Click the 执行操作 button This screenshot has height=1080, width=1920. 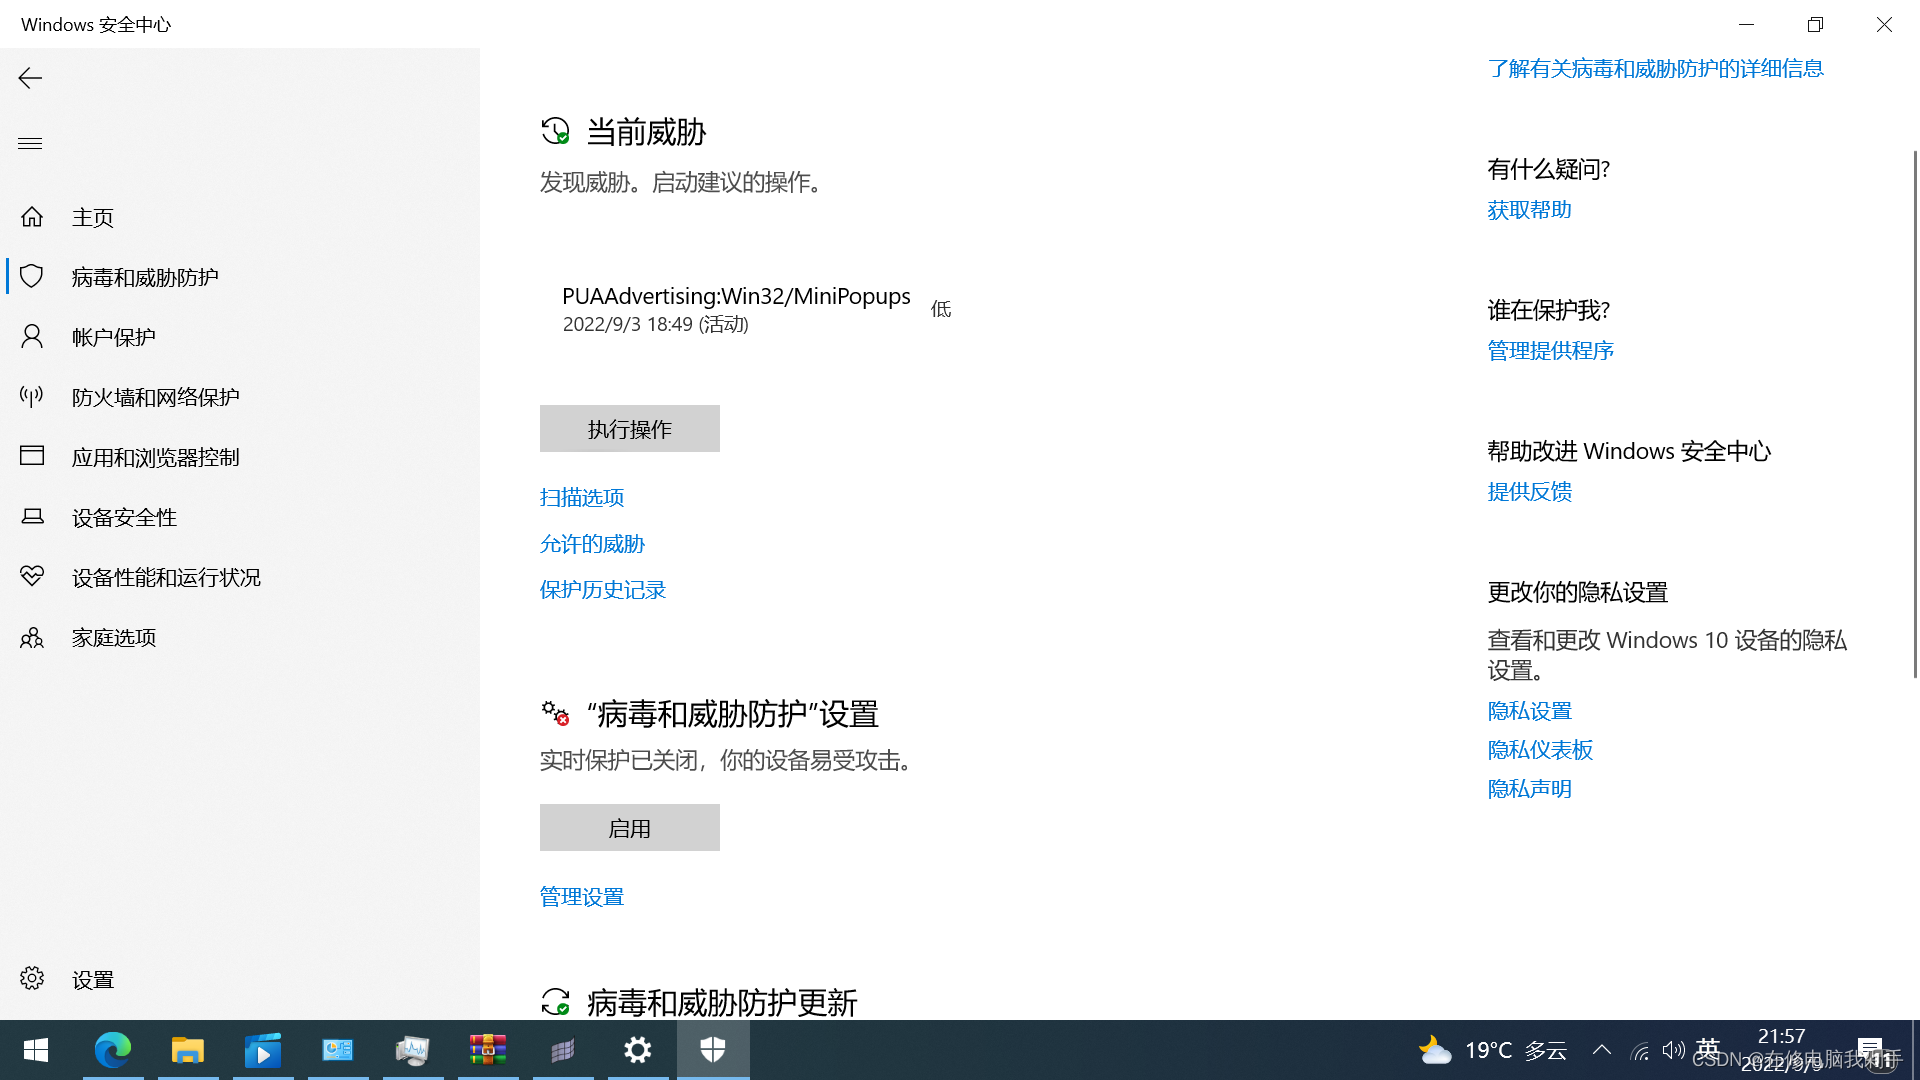tap(629, 429)
